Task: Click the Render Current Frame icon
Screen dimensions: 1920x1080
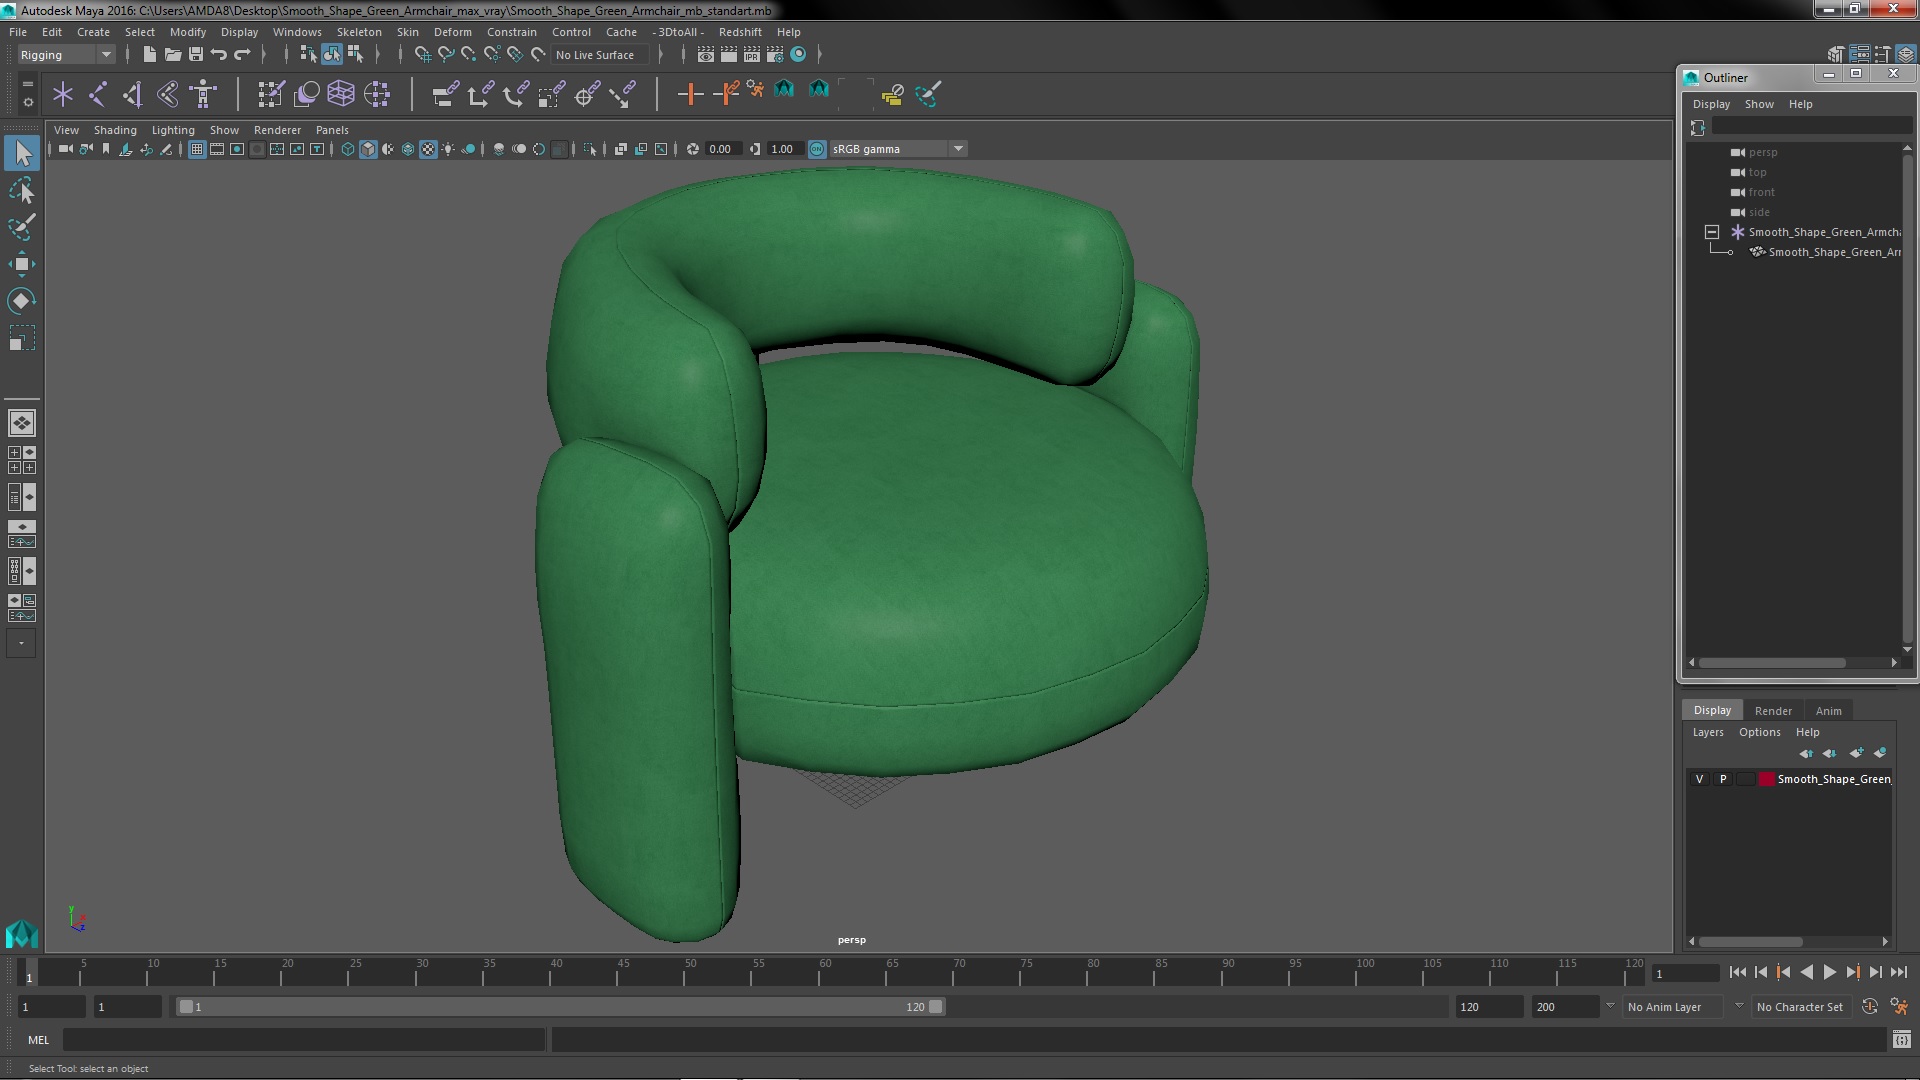Action: [x=729, y=54]
